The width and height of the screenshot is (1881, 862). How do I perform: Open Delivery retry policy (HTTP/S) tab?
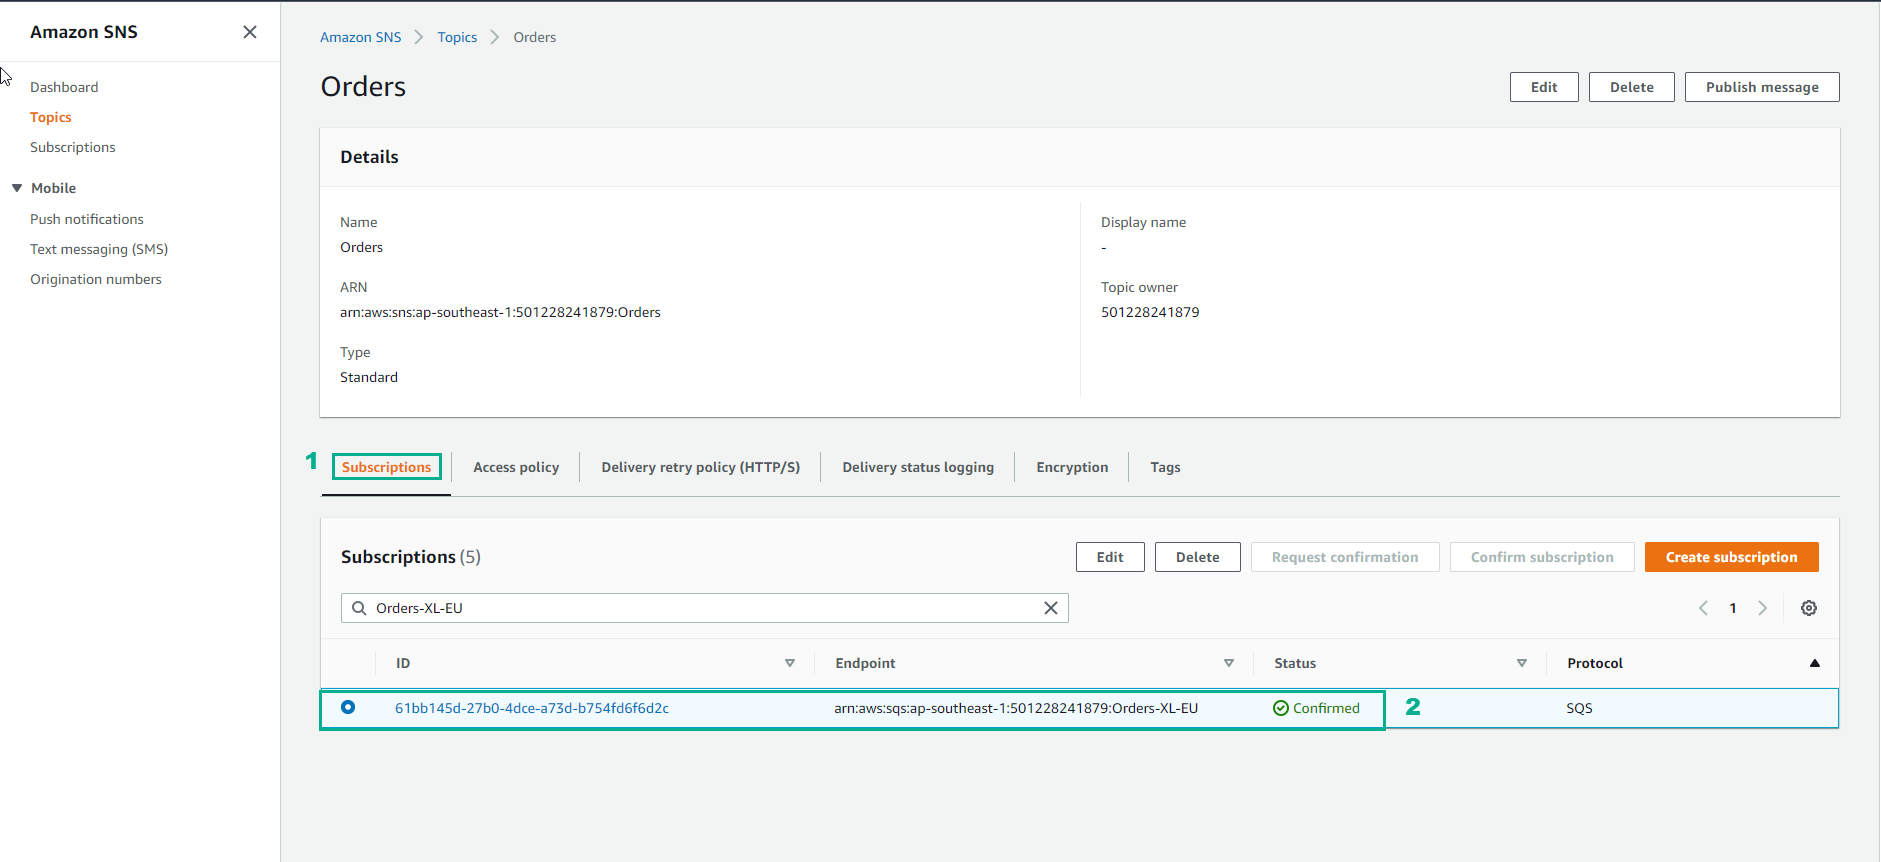pos(701,467)
